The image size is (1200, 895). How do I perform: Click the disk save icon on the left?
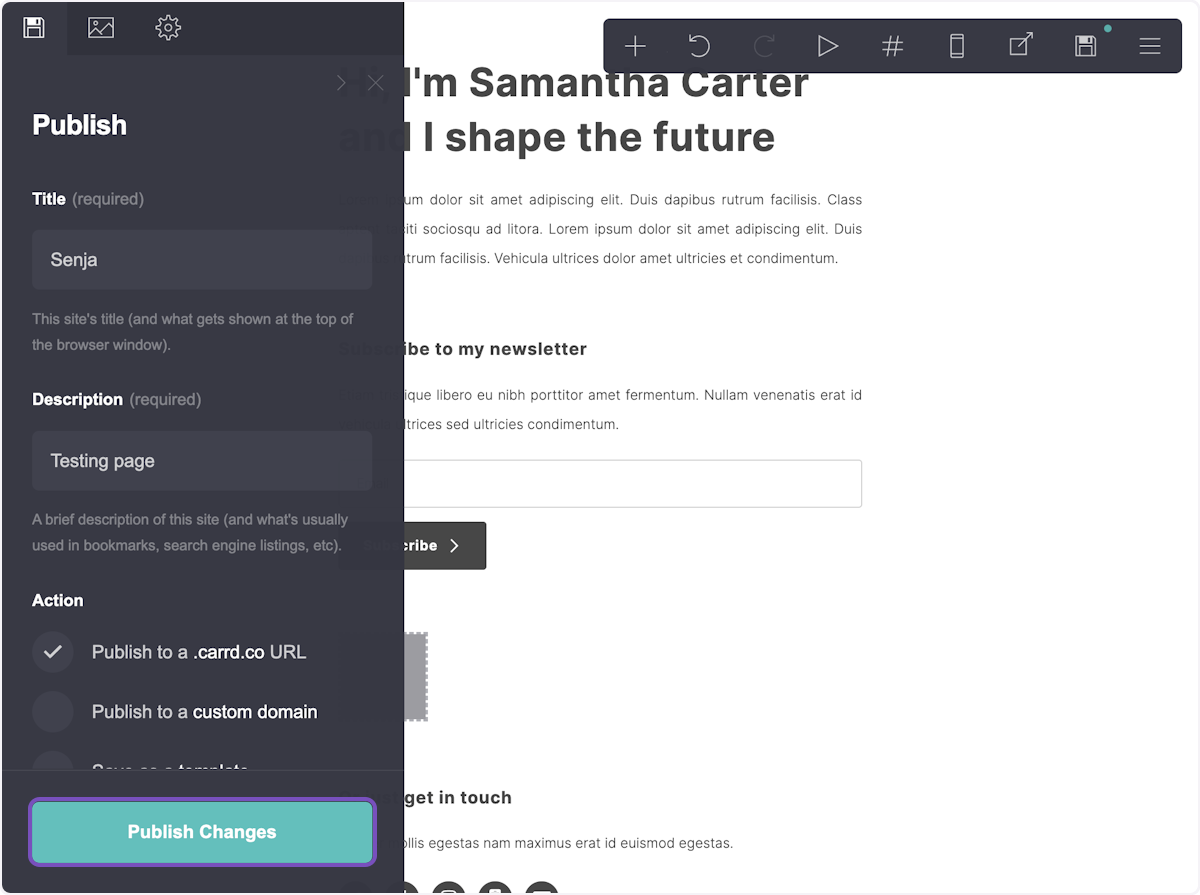pyautogui.click(x=34, y=28)
